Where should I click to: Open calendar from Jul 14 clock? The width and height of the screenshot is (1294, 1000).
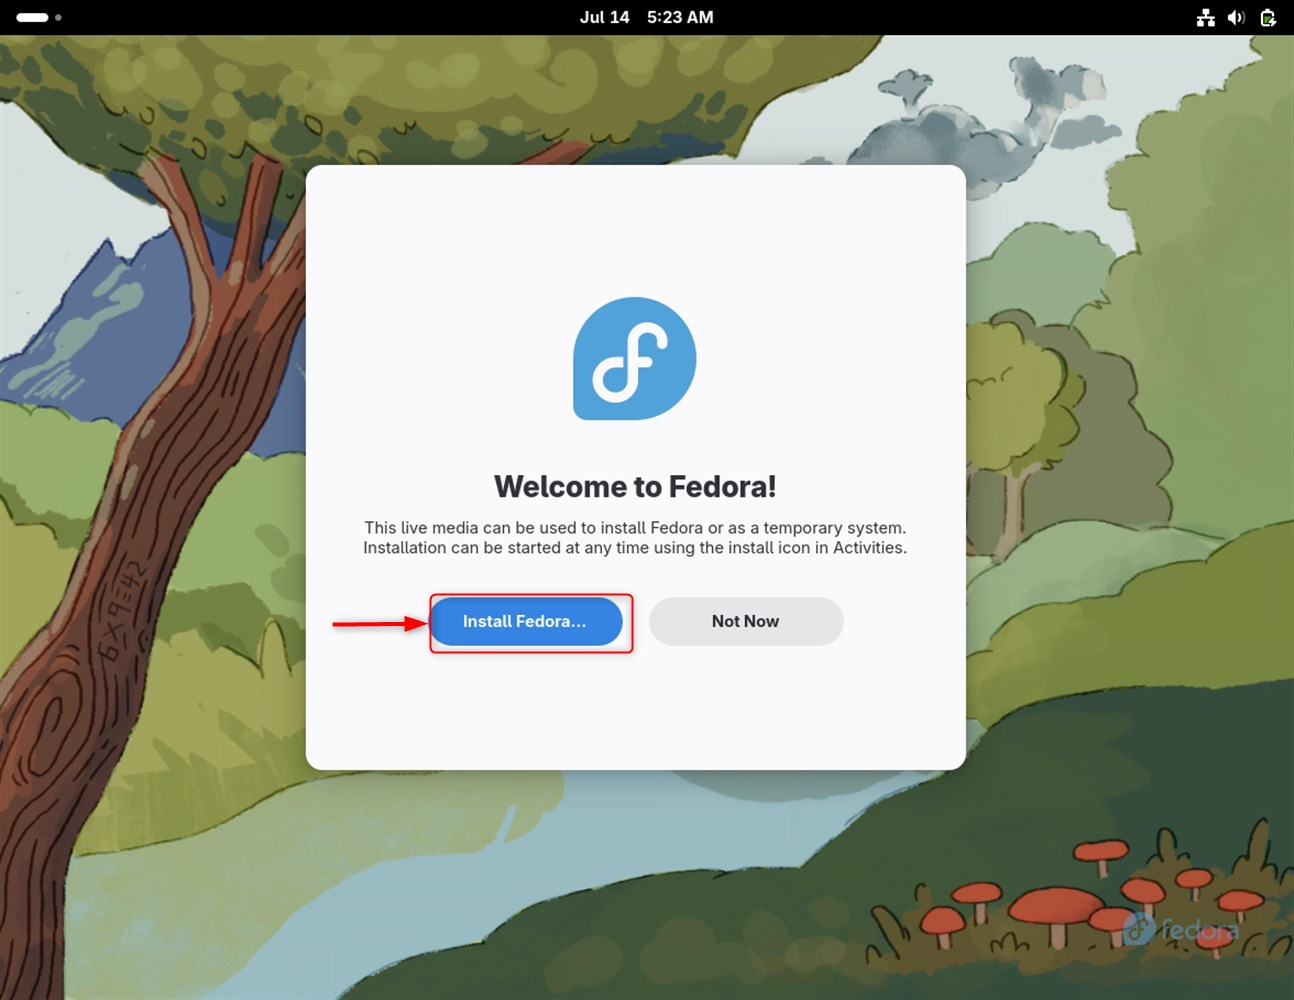tap(646, 17)
